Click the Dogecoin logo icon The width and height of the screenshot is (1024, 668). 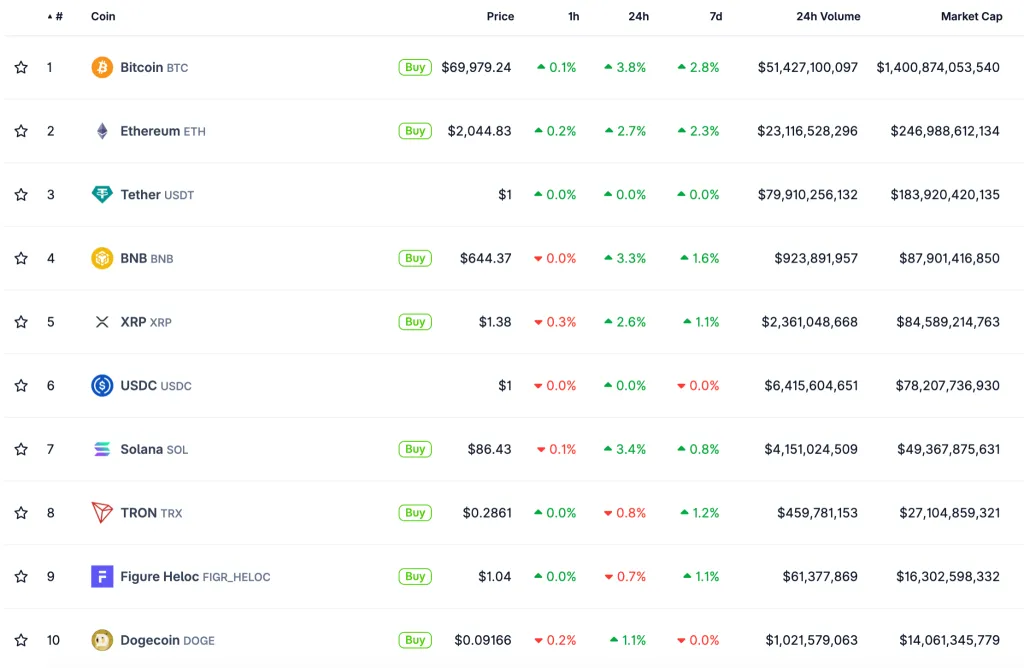pos(102,640)
